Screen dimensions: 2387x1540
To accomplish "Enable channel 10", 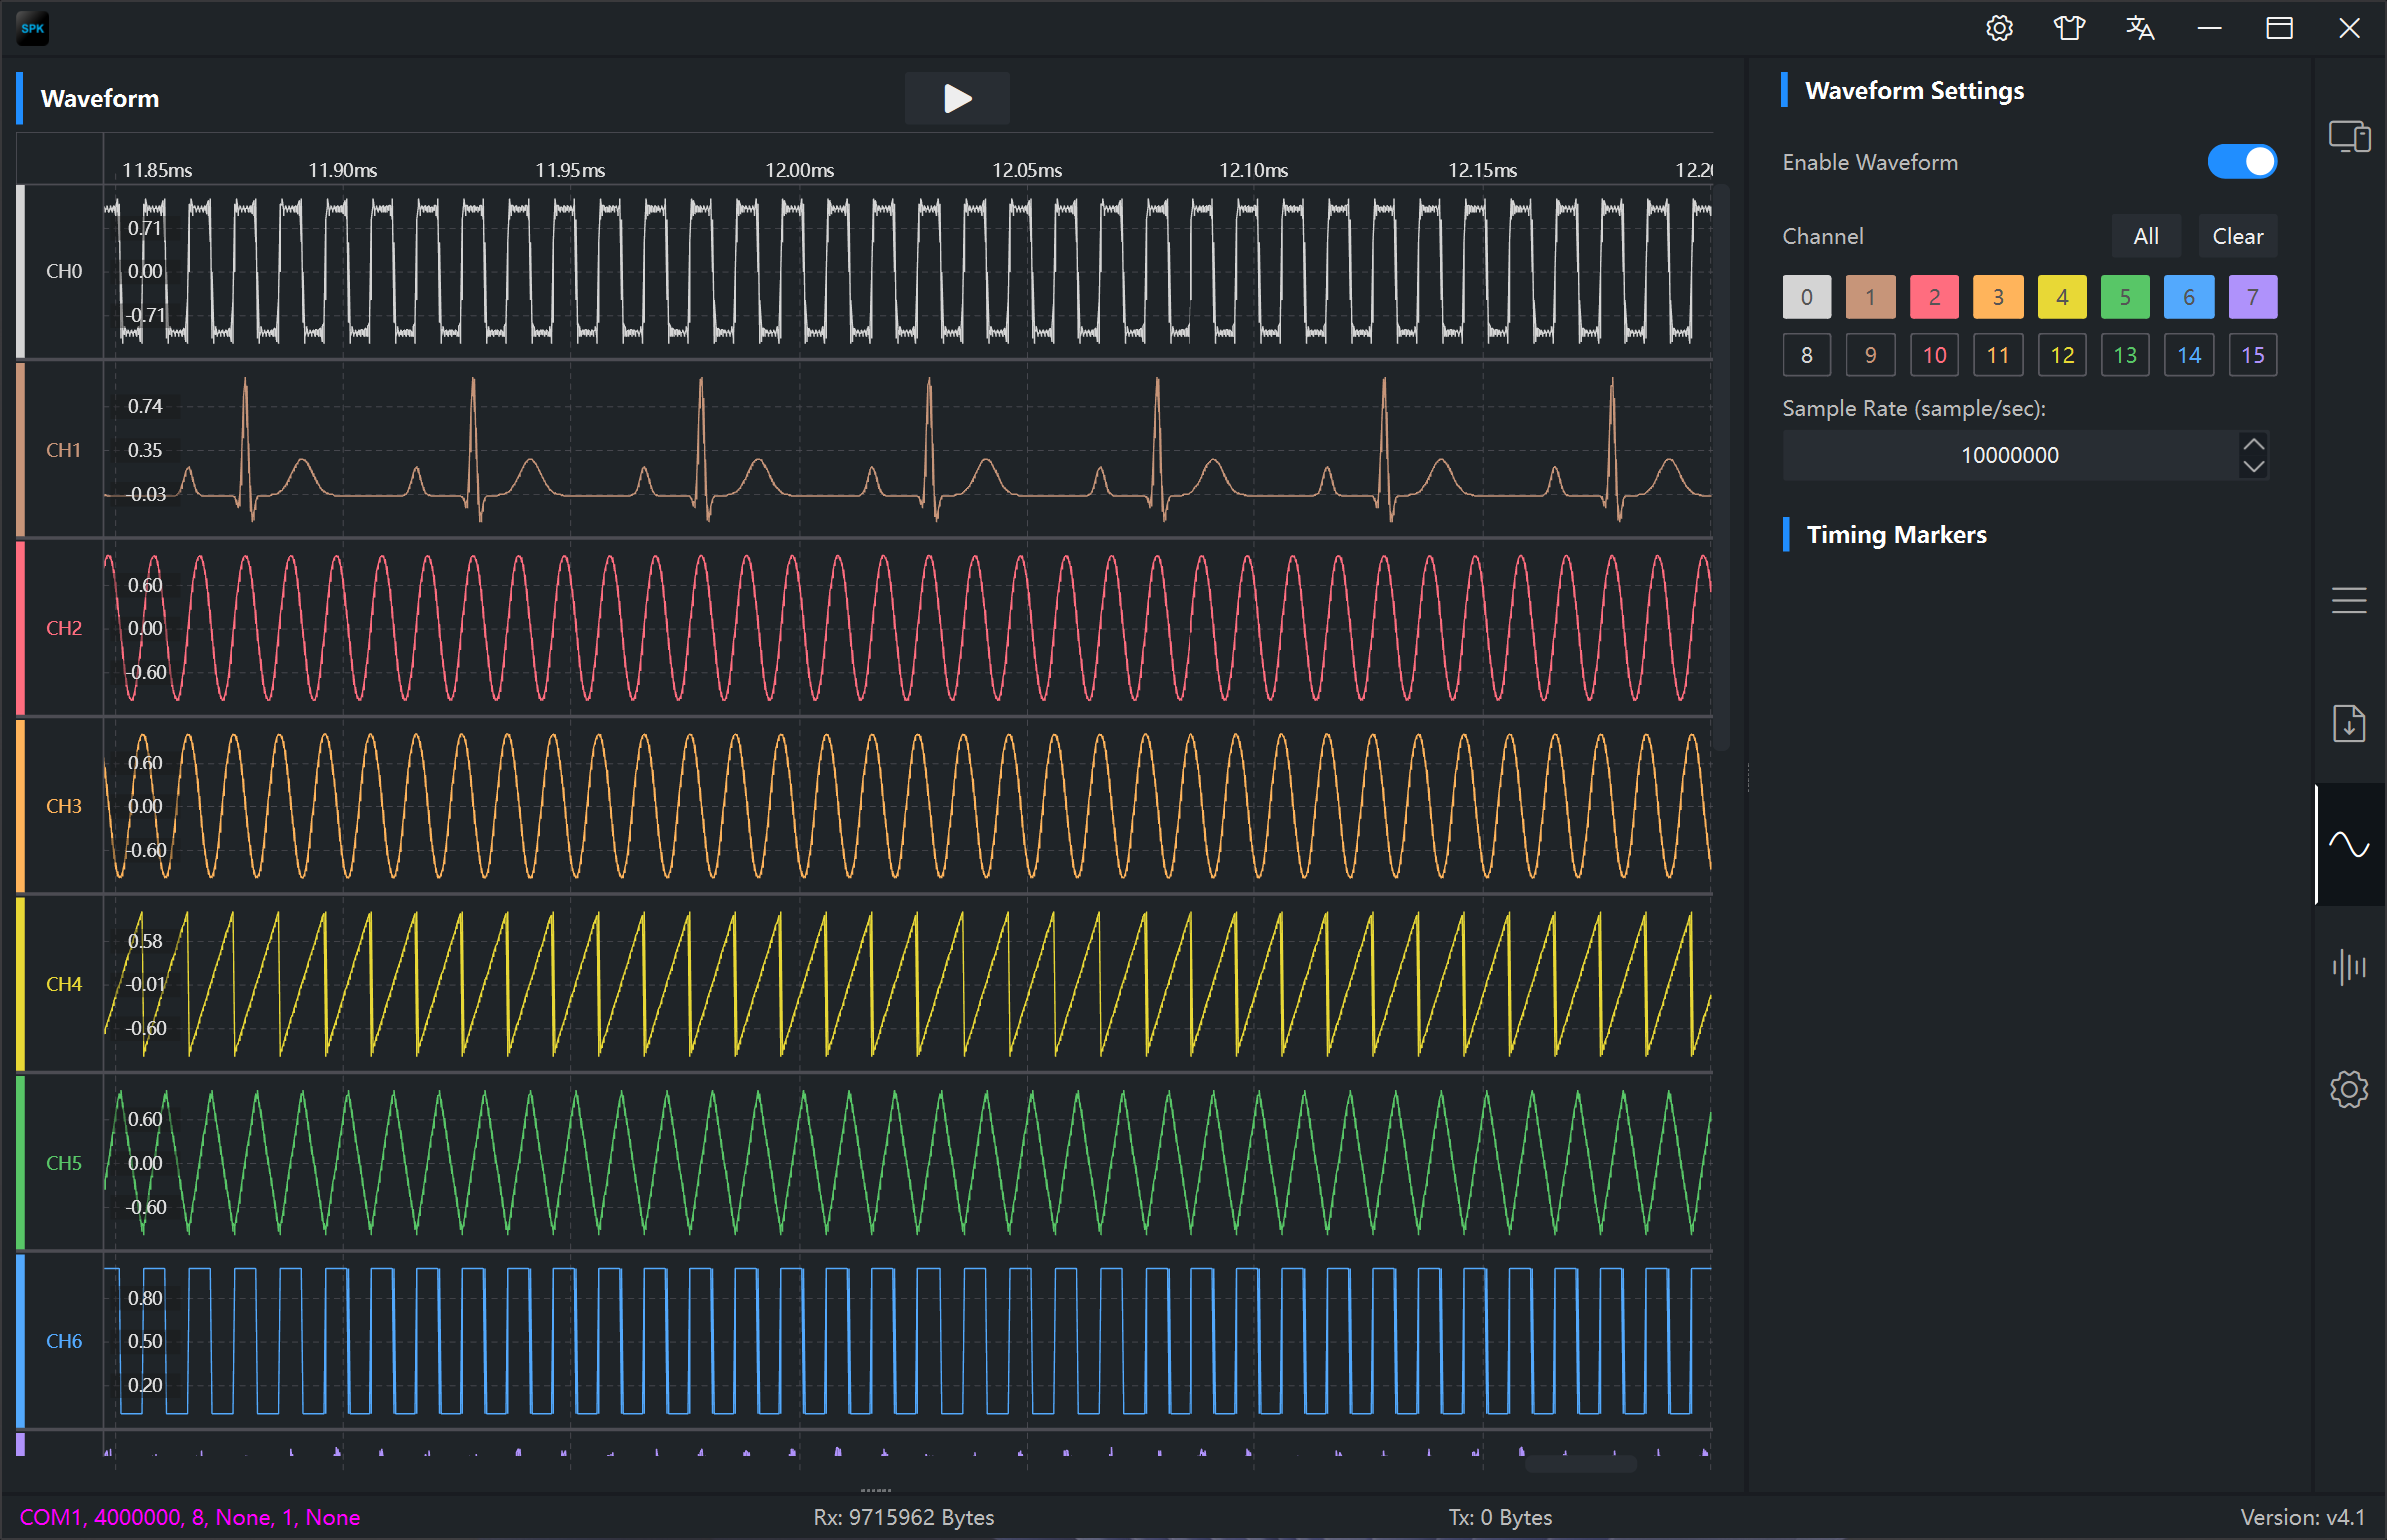I will click(1935, 355).
